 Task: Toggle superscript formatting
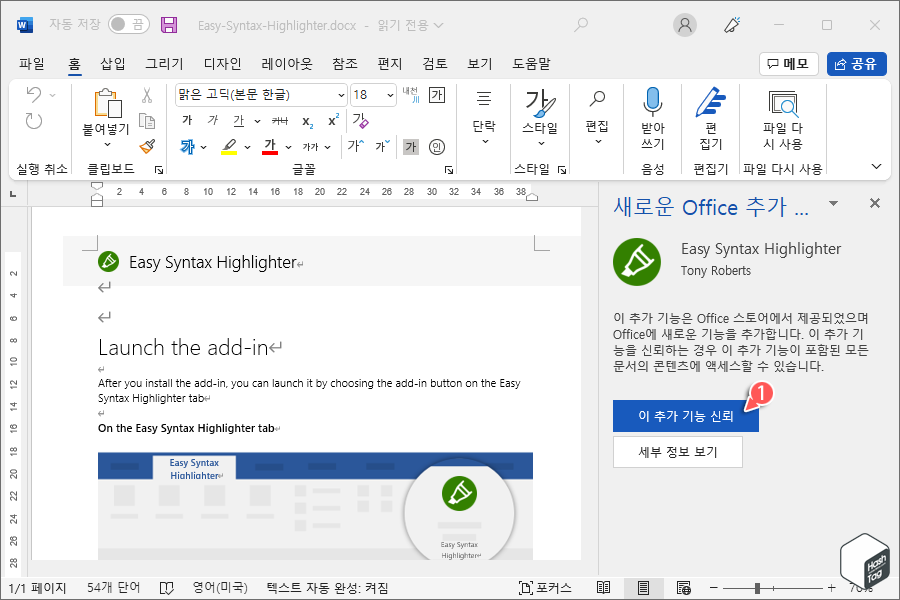(333, 120)
